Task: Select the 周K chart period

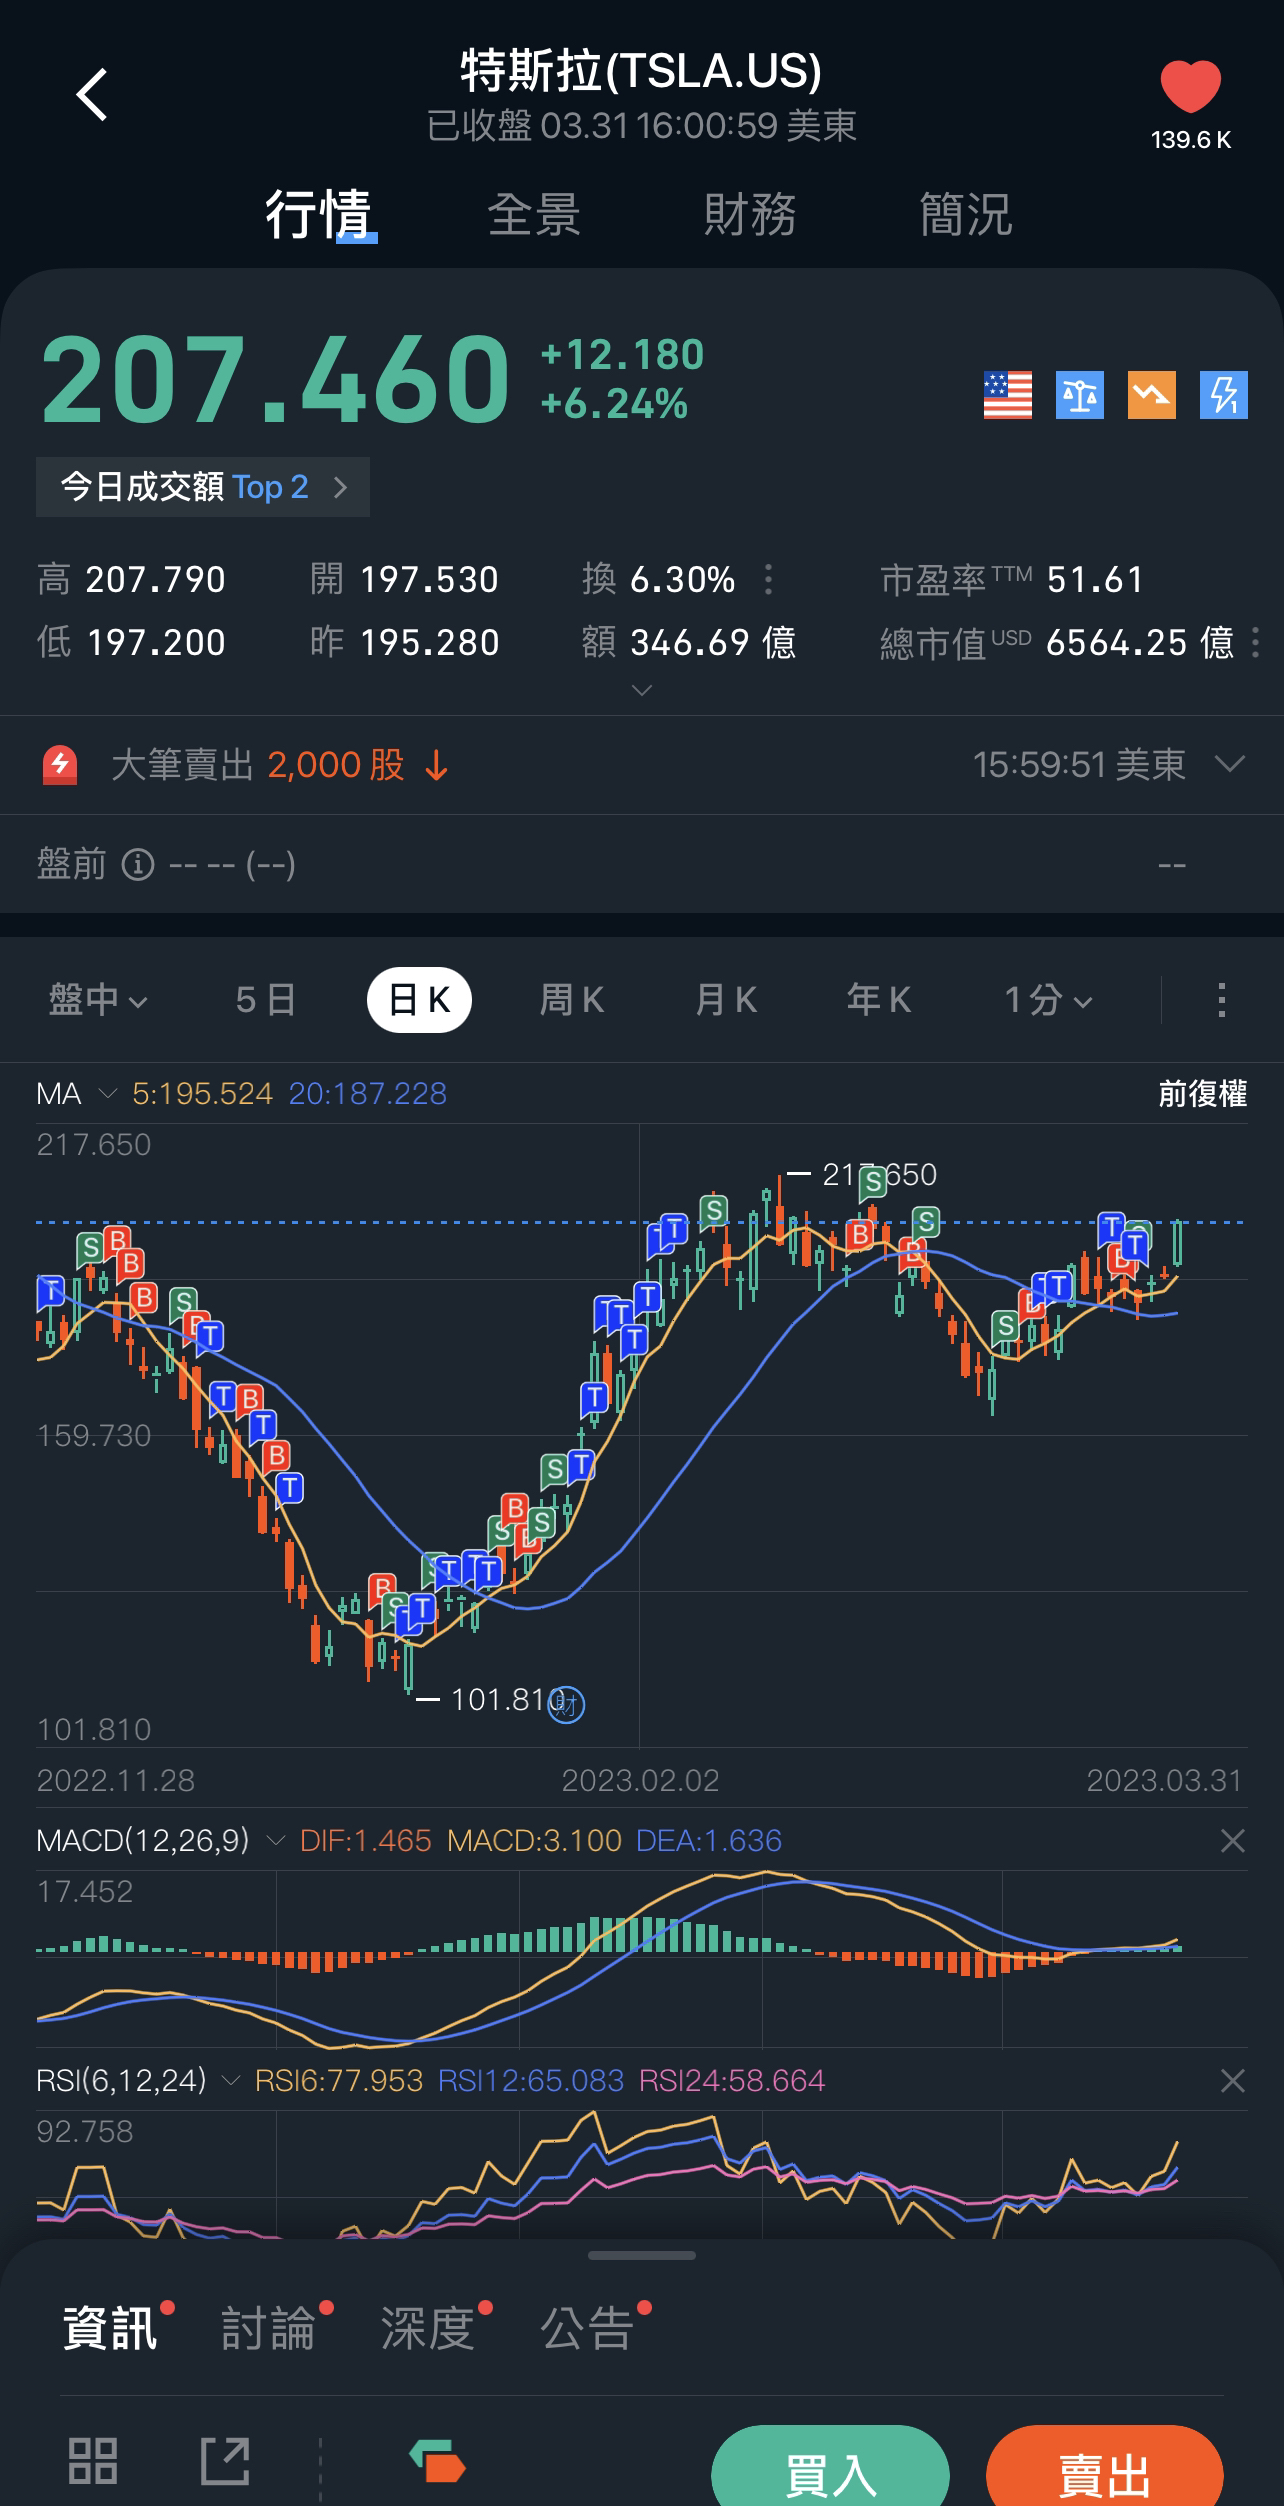Action: point(572,1000)
